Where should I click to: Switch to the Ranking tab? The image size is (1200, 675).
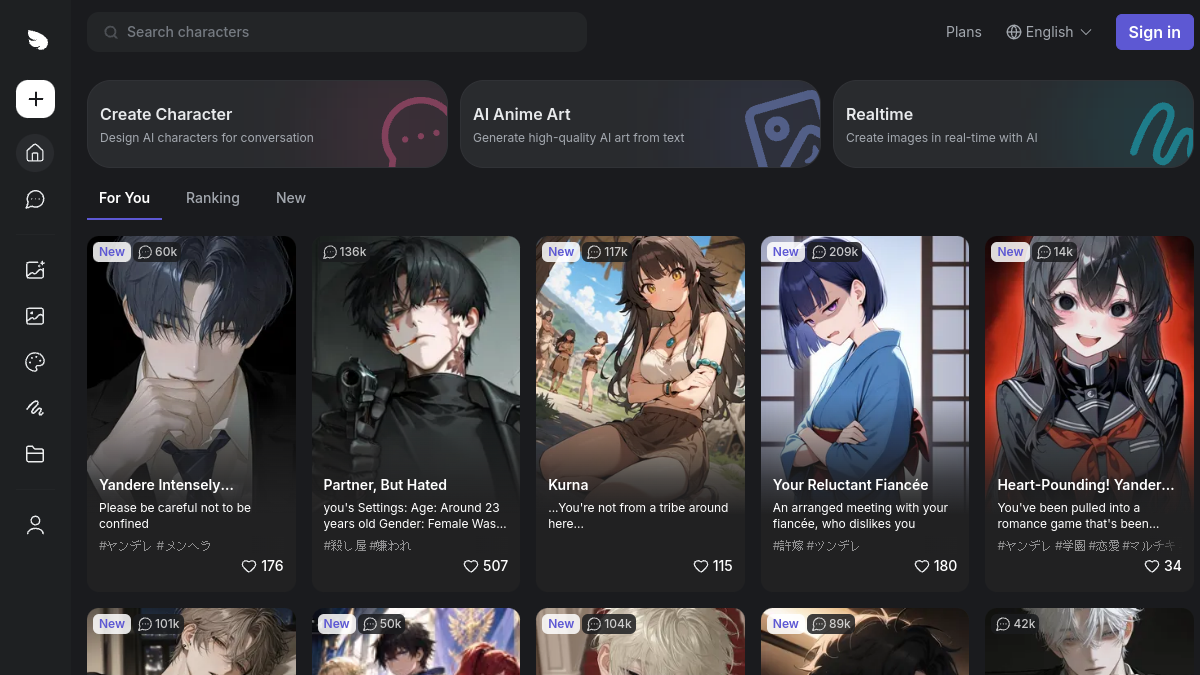tap(213, 198)
